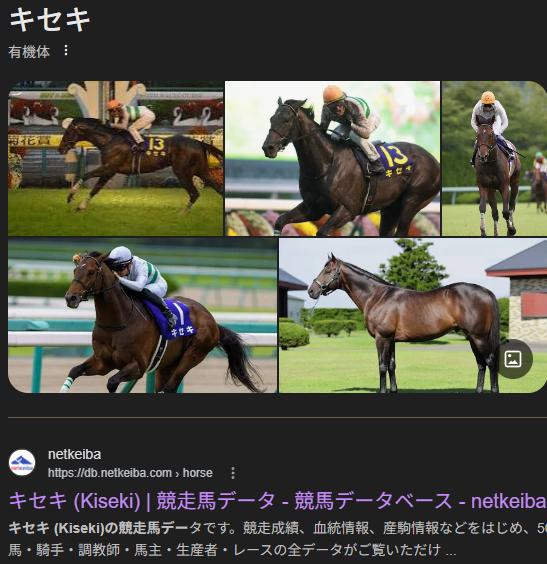Screen dimensions: 547x564
Task: Click the netkeiba site favicon
Action: [22, 463]
